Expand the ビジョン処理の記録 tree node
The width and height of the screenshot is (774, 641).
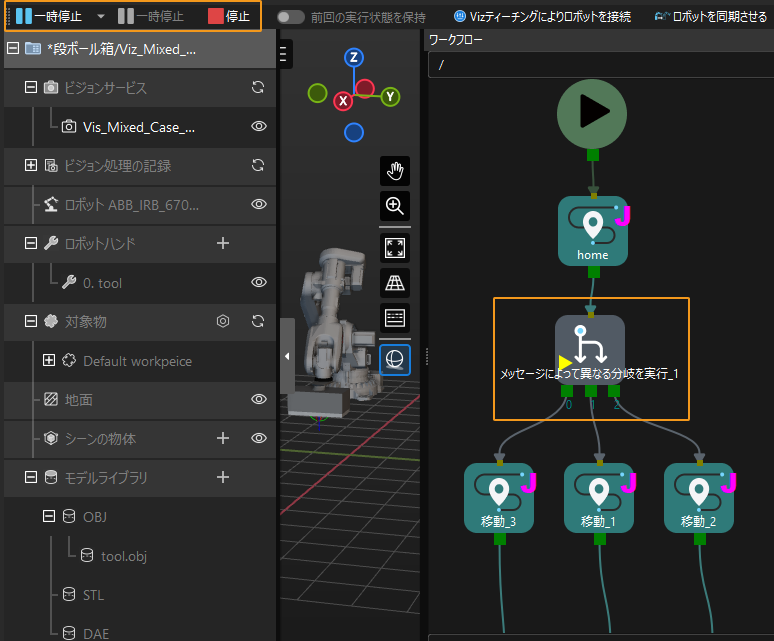[x=31, y=165]
